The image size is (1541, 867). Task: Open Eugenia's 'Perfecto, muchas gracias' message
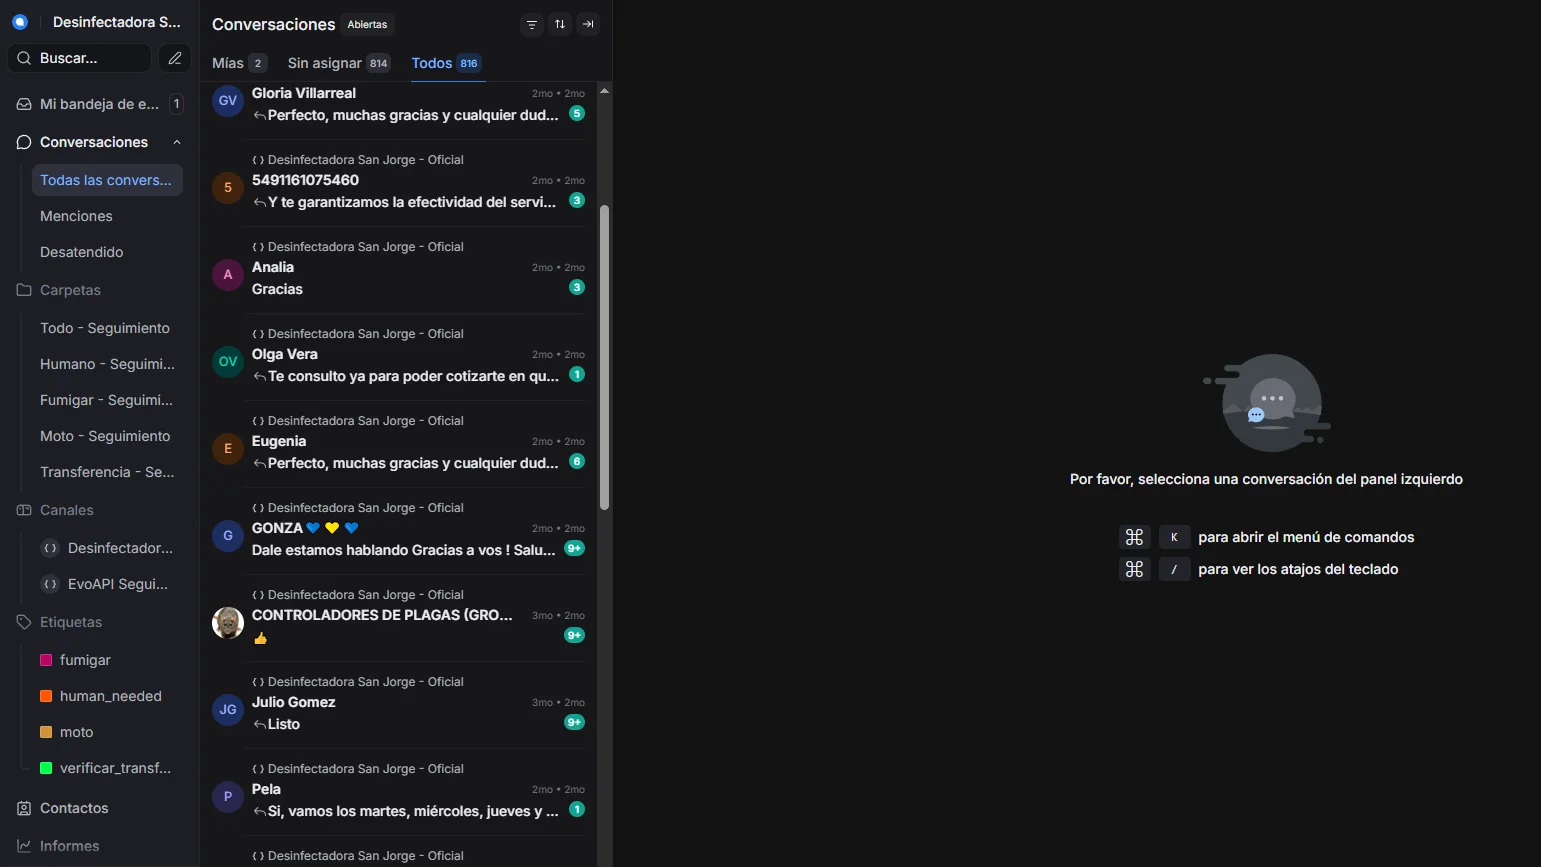point(398,444)
